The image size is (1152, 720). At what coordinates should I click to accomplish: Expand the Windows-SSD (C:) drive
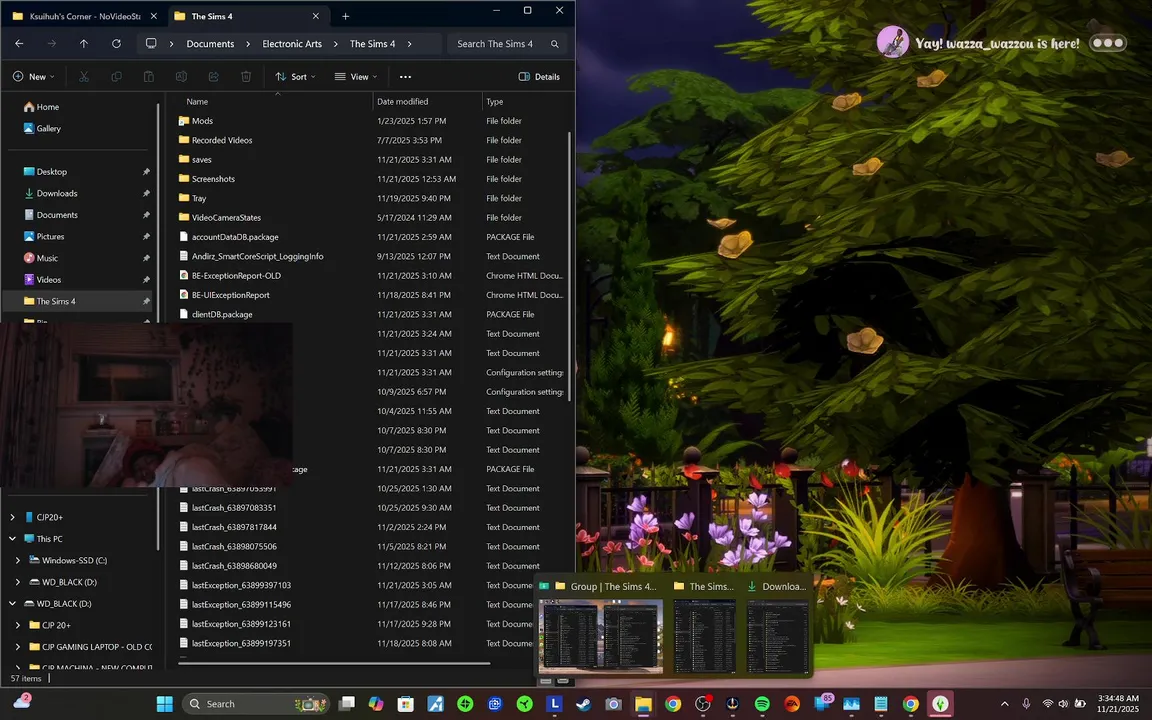[18, 561]
